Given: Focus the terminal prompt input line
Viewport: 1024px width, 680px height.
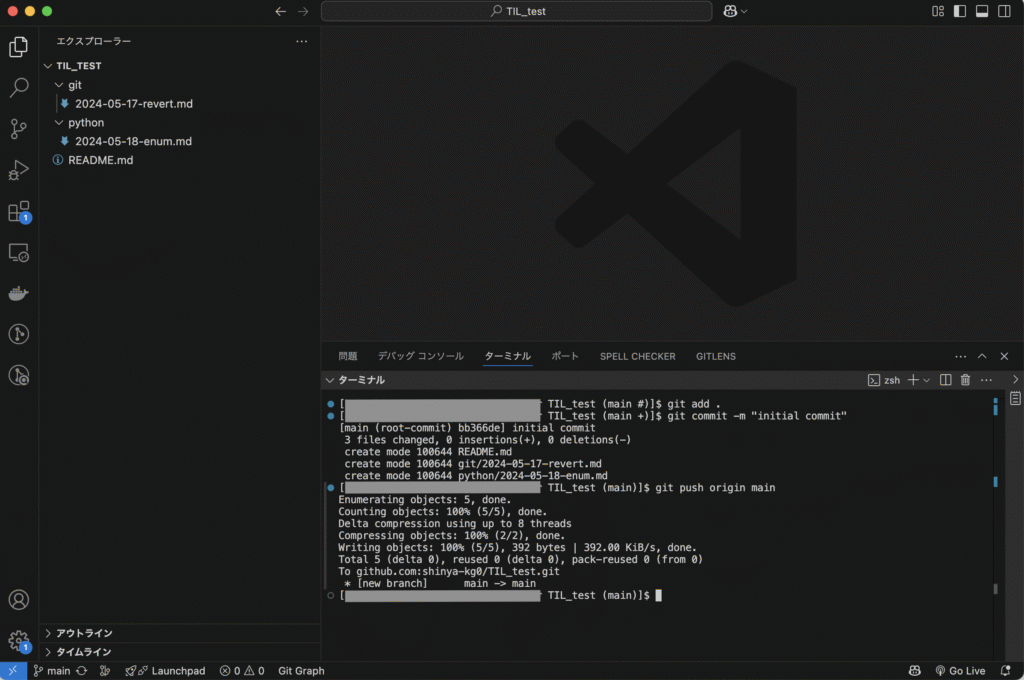Looking at the screenshot, I should click(658, 596).
